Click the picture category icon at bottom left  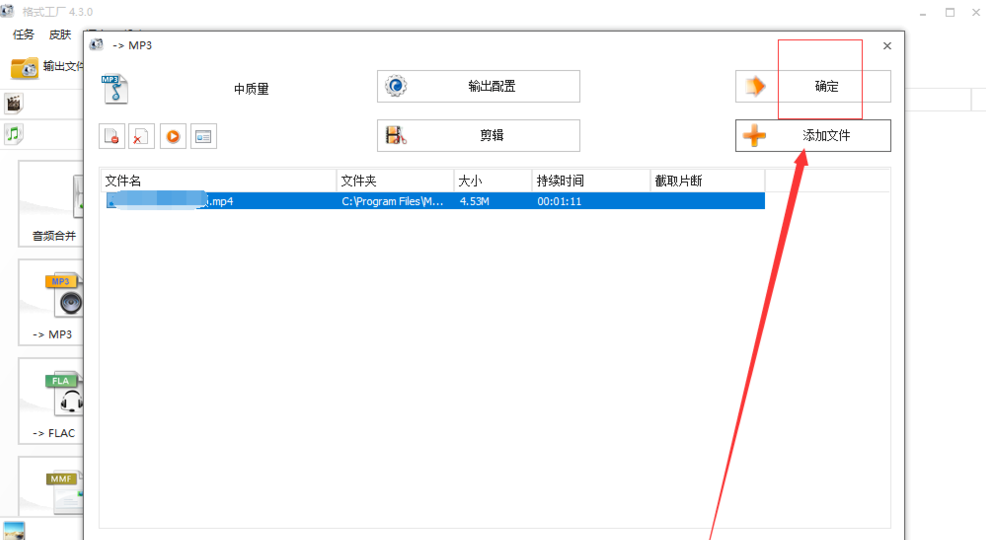pyautogui.click(x=14, y=531)
